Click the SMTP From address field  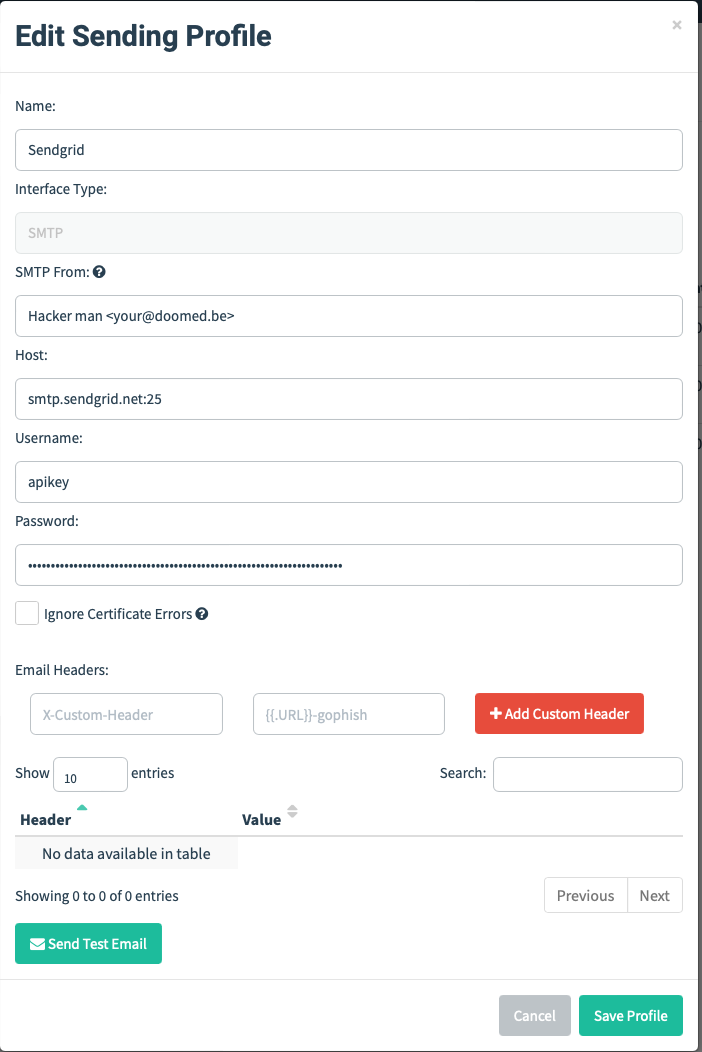coord(348,316)
